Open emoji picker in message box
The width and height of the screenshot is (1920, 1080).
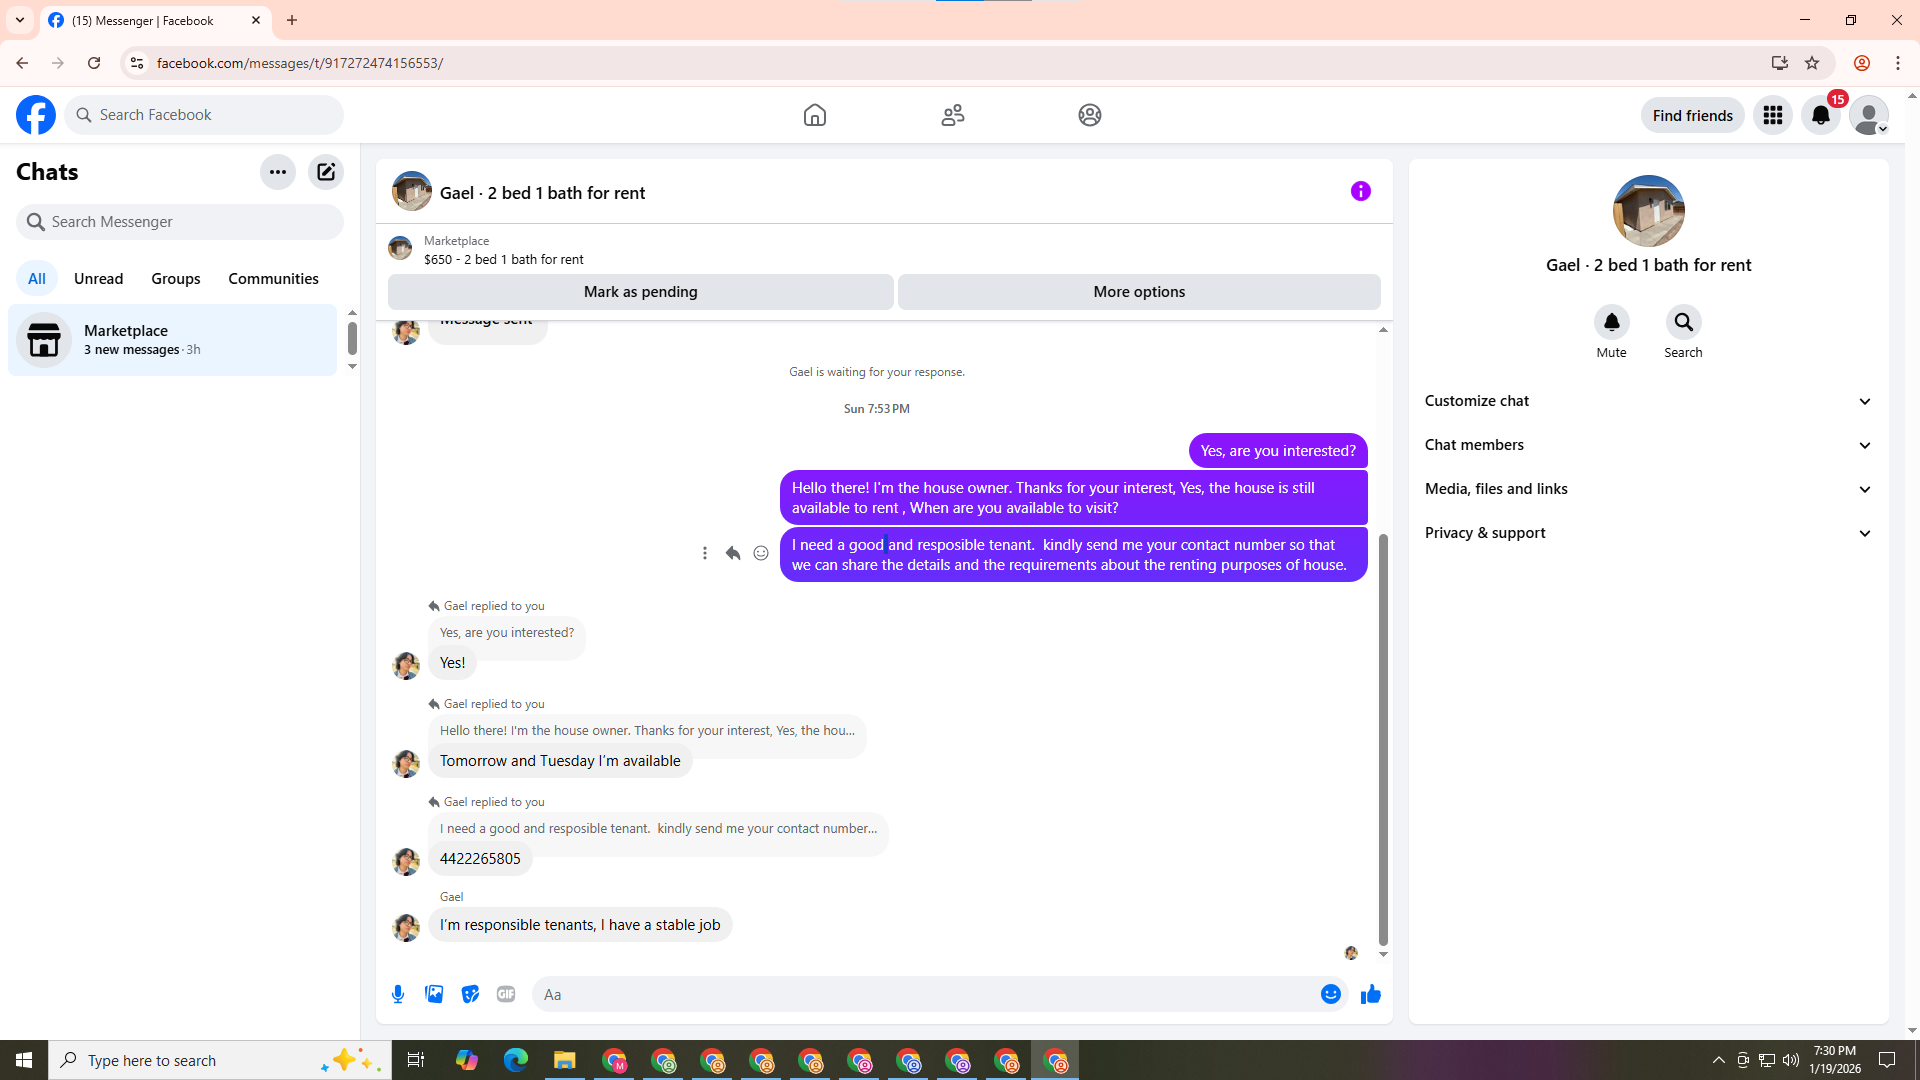pos(1330,994)
